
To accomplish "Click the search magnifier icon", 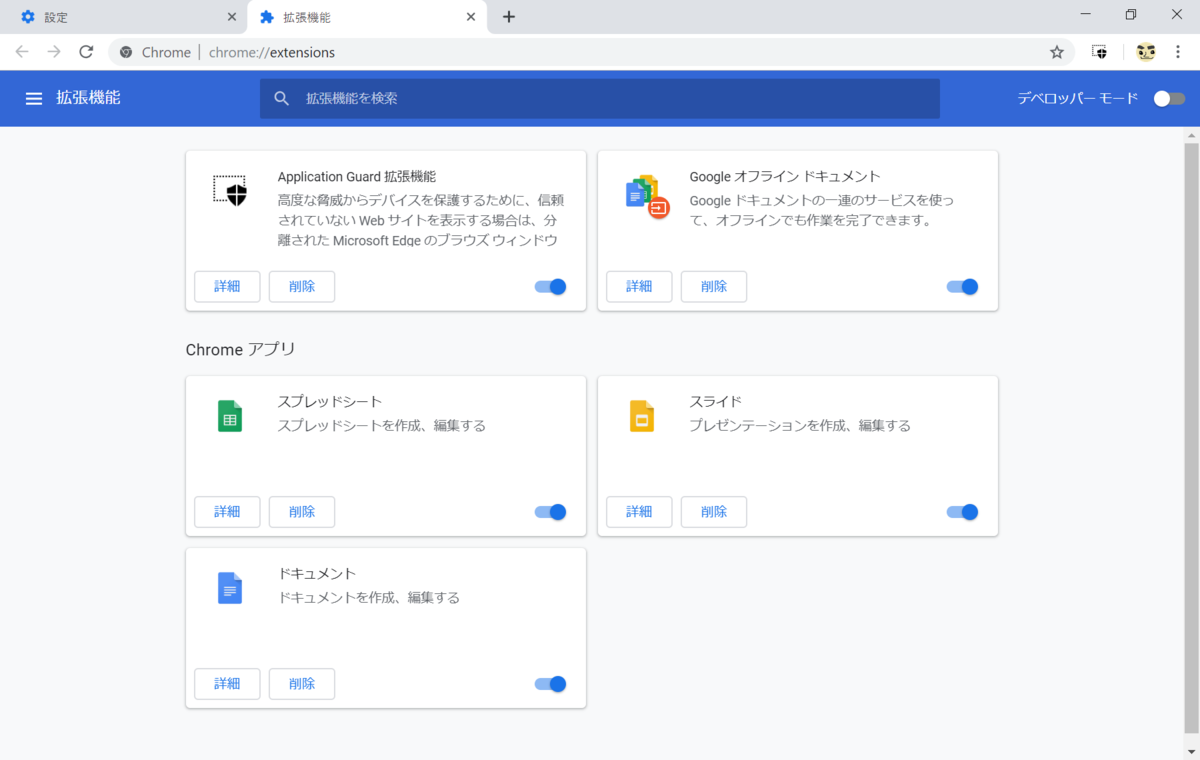I will (282, 98).
